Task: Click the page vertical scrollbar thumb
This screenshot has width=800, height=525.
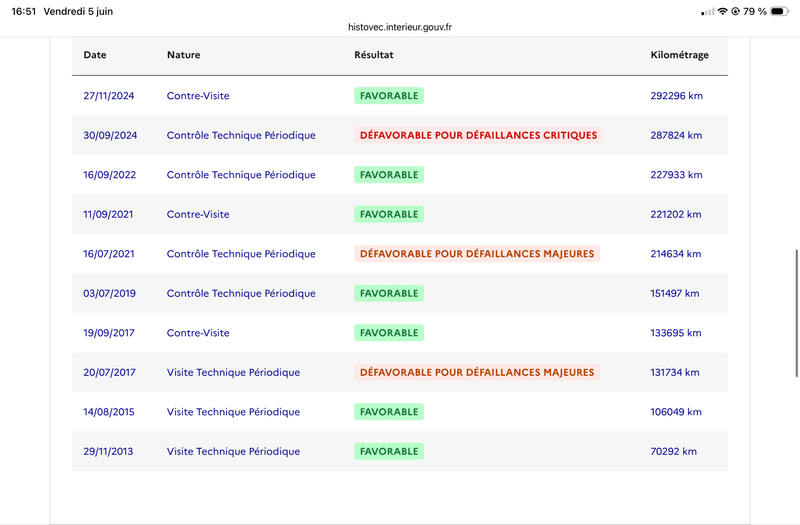Action: 796,313
